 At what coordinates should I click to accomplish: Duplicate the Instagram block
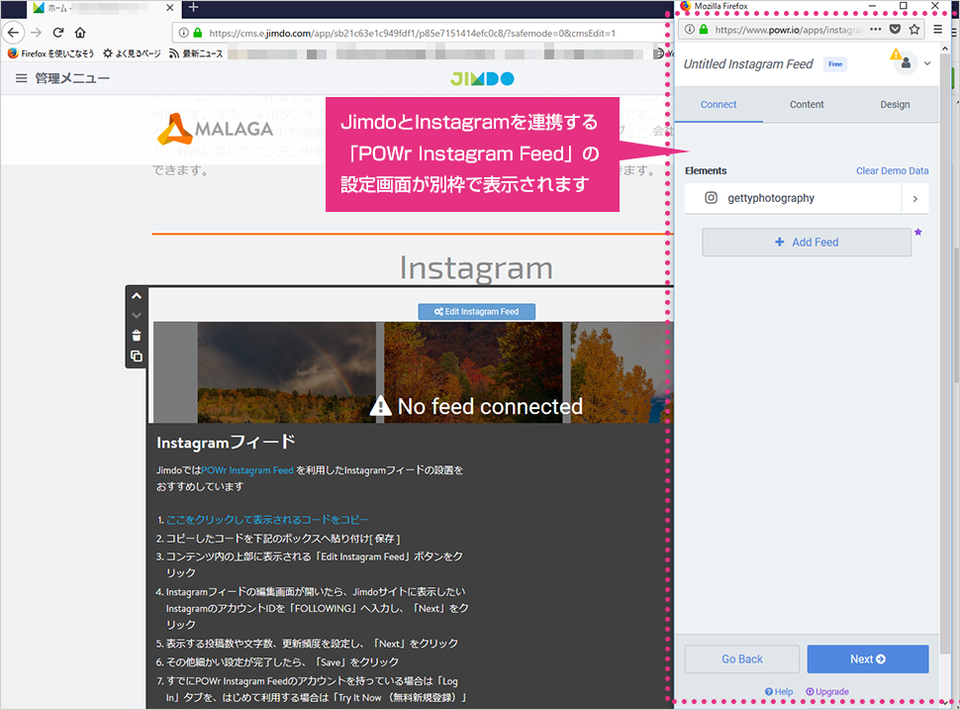coord(137,356)
